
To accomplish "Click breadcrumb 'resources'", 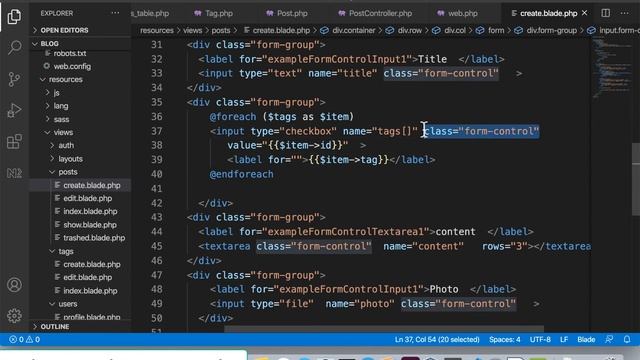I will pyautogui.click(x=157, y=30).
